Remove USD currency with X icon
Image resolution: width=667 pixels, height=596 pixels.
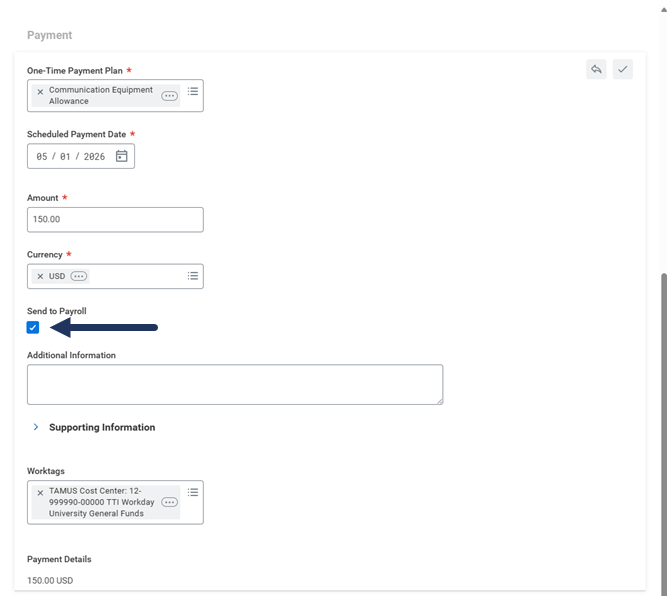(40, 276)
